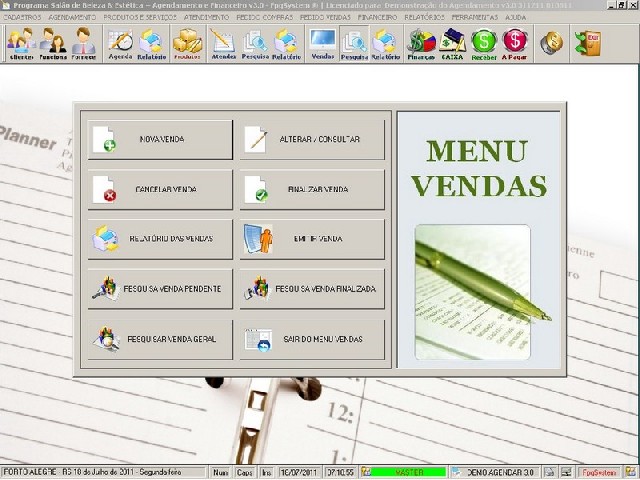Open the Vendas monitor toolbar icon
The height and width of the screenshot is (480, 640).
323,44
